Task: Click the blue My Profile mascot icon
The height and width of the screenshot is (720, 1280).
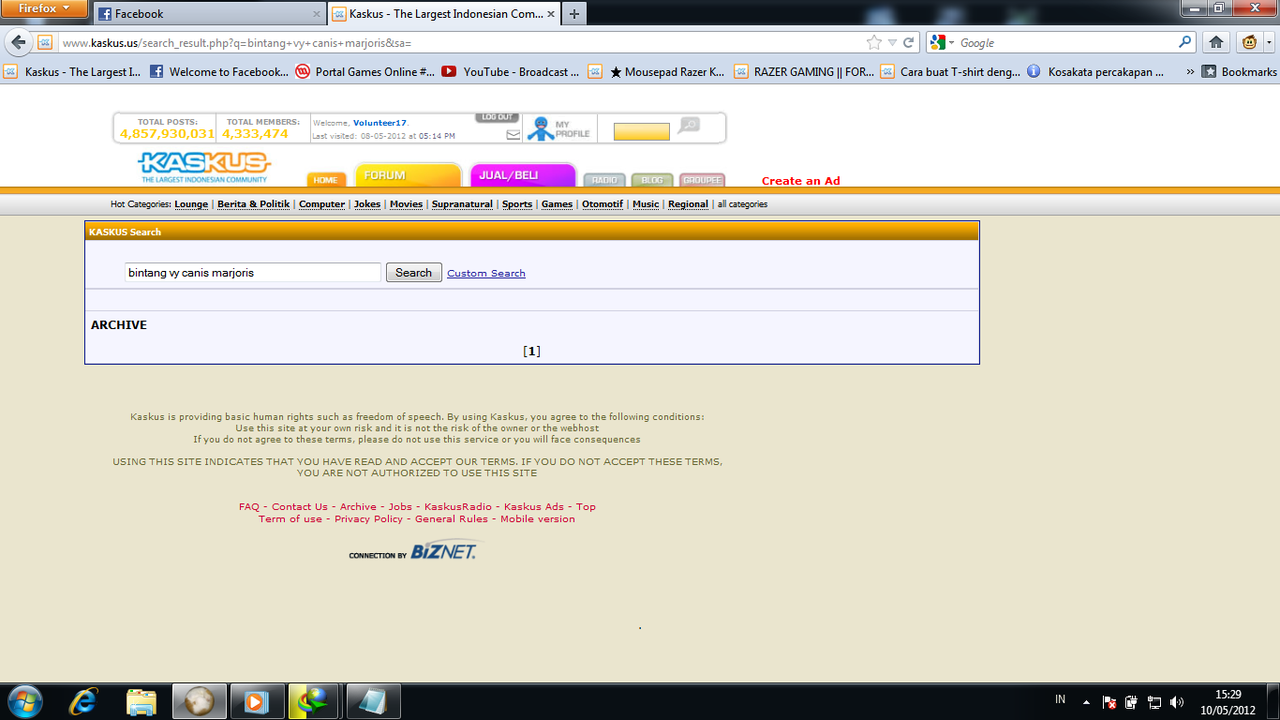Action: point(541,128)
